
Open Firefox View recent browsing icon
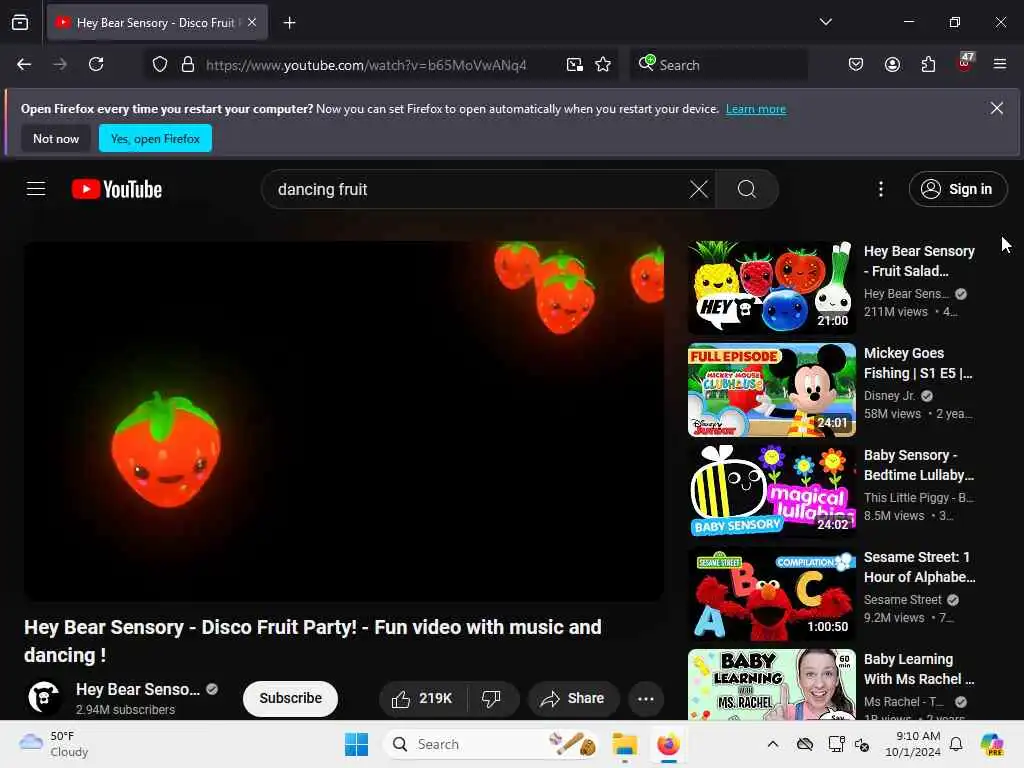click(x=20, y=22)
